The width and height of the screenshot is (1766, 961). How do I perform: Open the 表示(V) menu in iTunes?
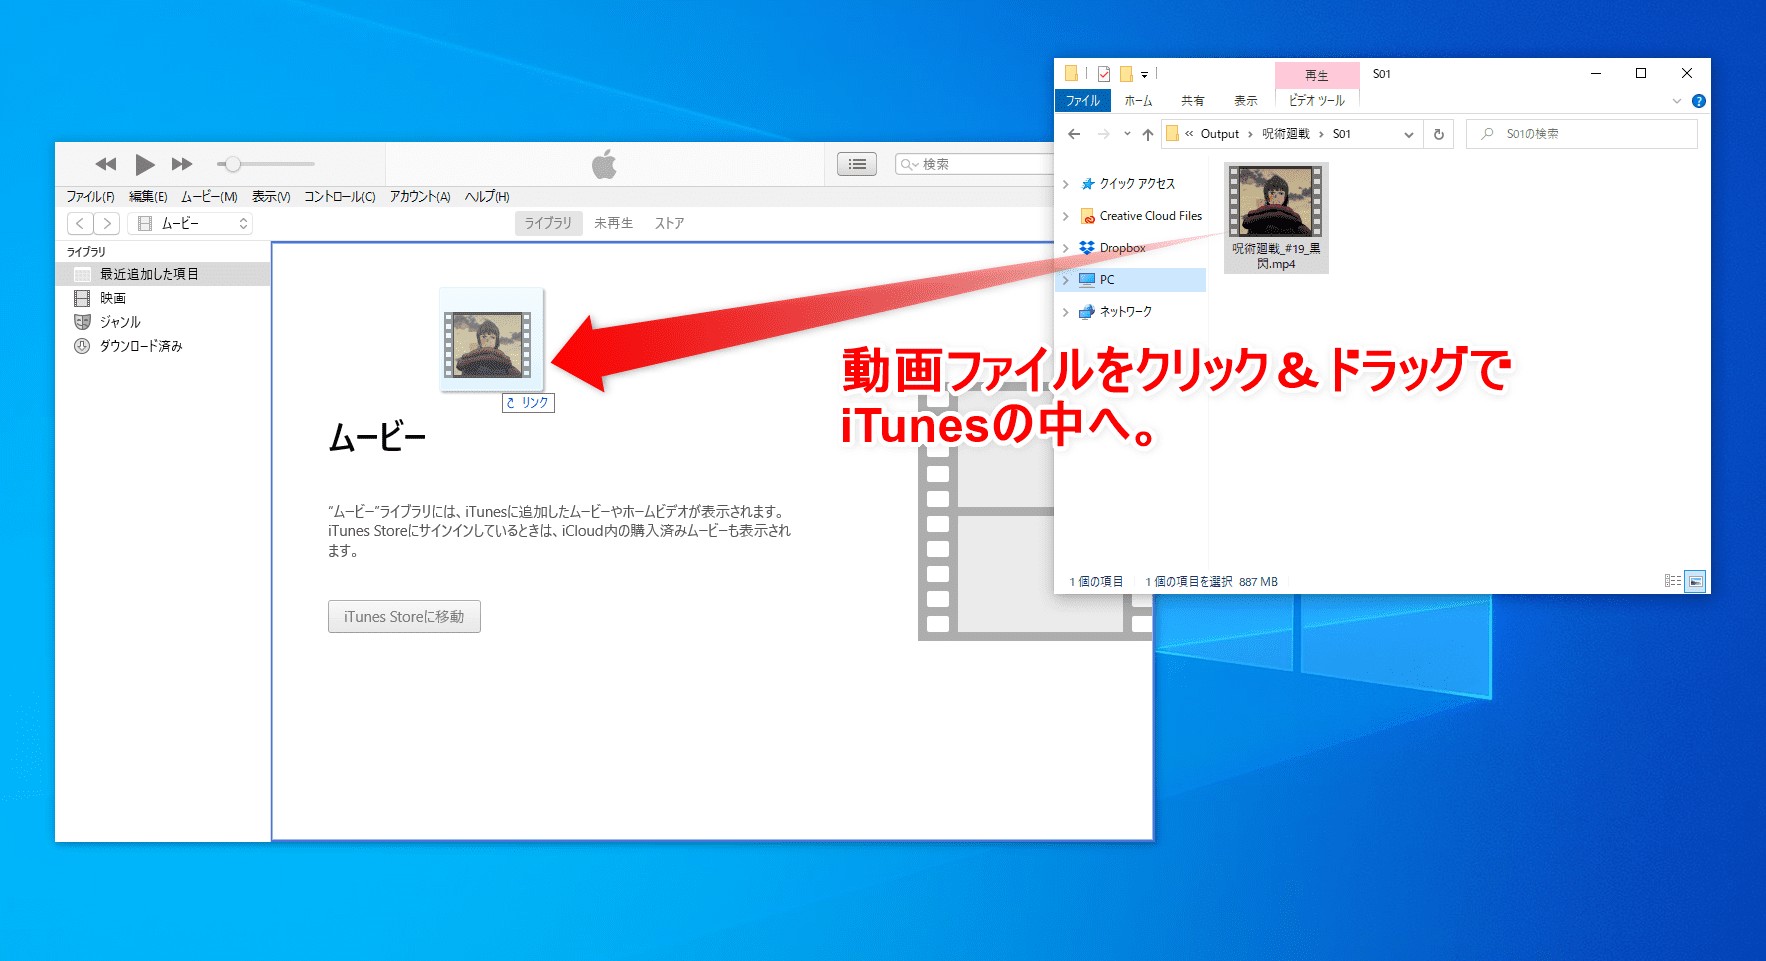point(271,196)
